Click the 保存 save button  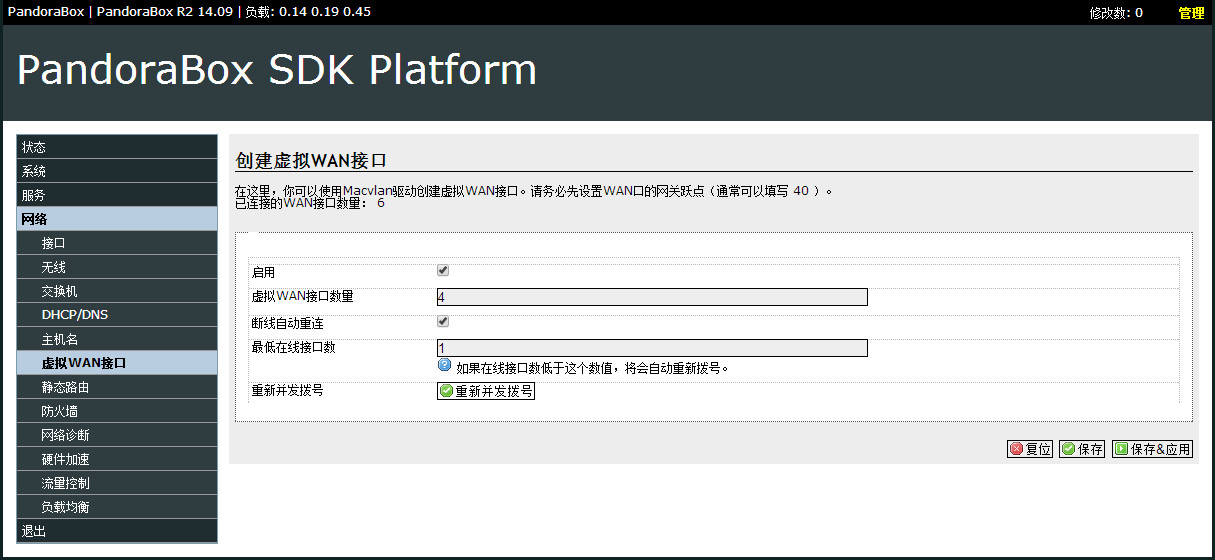pos(1083,449)
